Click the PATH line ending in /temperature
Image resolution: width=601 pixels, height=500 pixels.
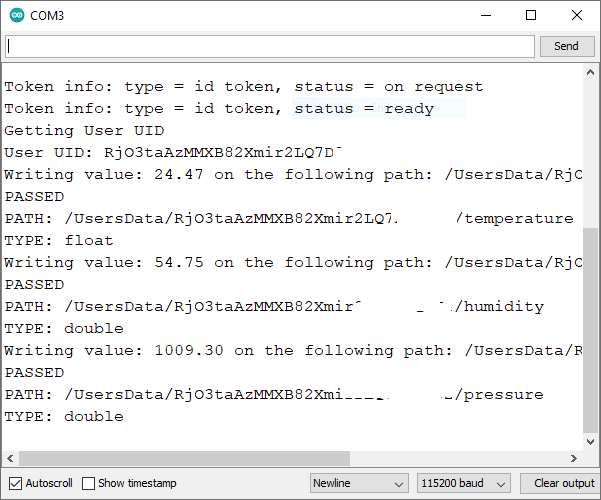(x=289, y=219)
